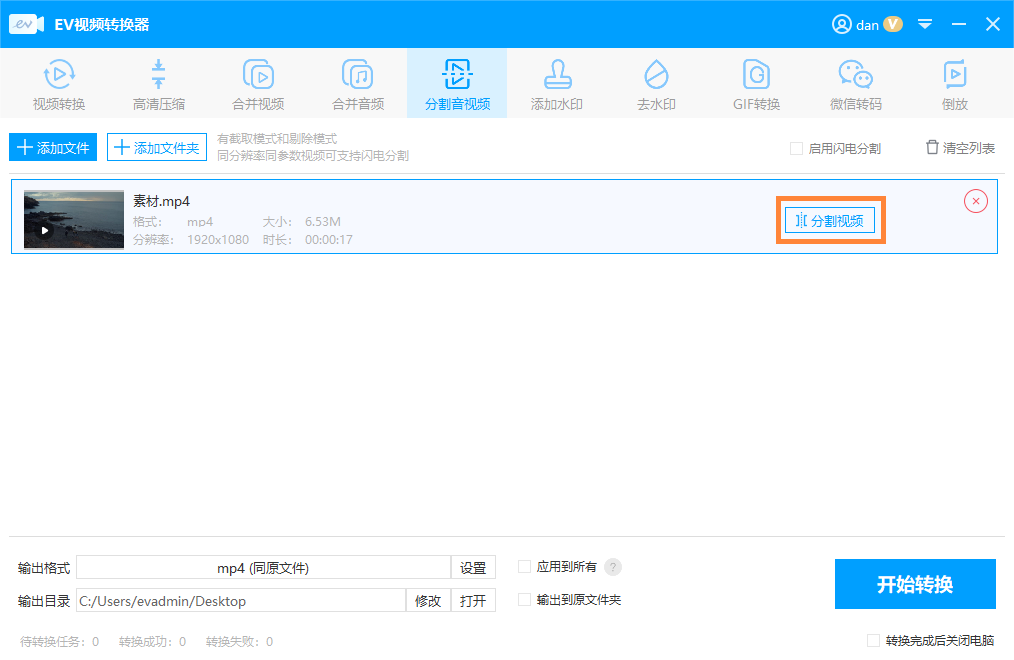Click the 分割音视频 tab
The height and width of the screenshot is (660, 1014).
(x=457, y=84)
